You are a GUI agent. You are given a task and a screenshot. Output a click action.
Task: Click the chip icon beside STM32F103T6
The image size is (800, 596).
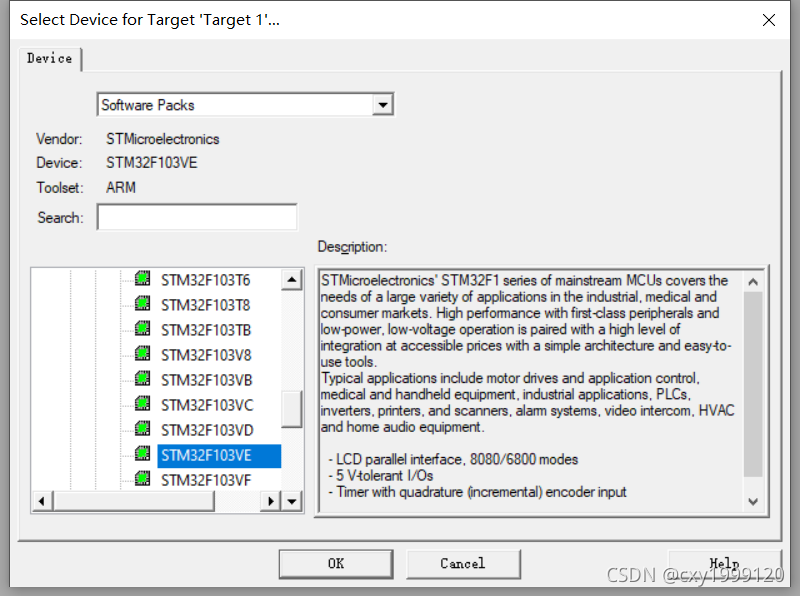point(143,279)
